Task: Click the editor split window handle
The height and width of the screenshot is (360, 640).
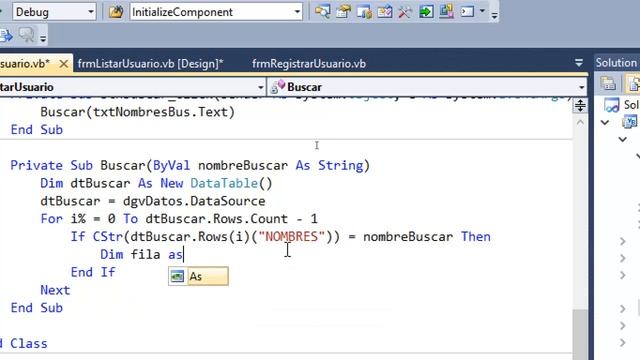Action: tap(580, 106)
